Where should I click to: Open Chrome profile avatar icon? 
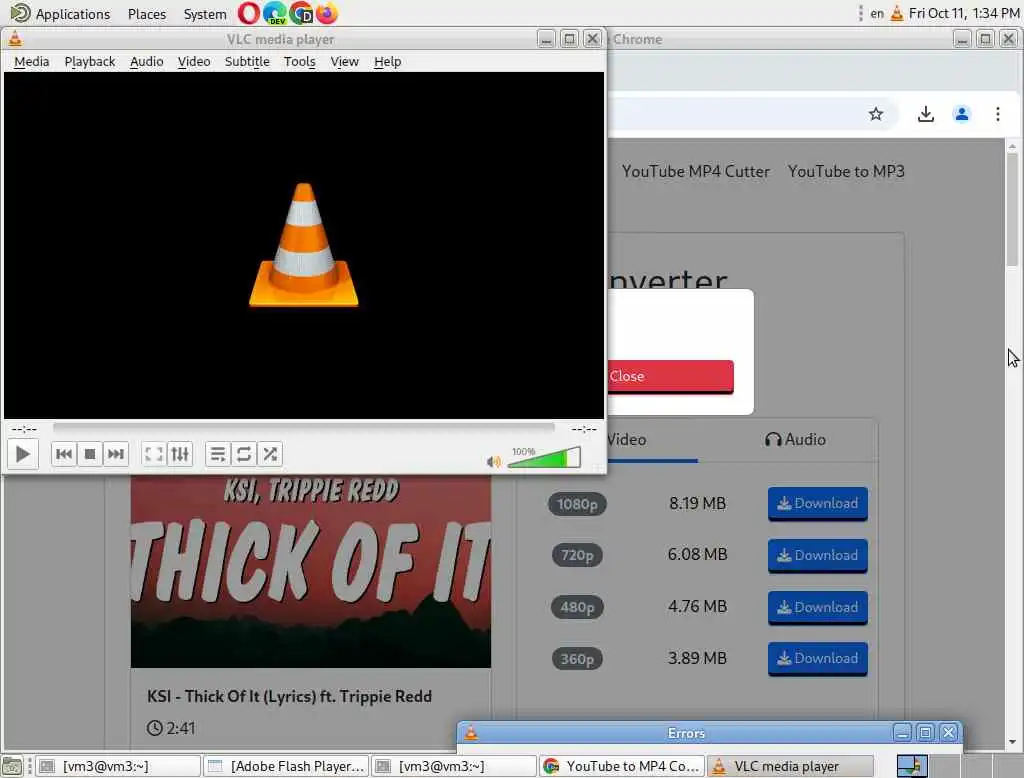pyautogui.click(x=961, y=114)
